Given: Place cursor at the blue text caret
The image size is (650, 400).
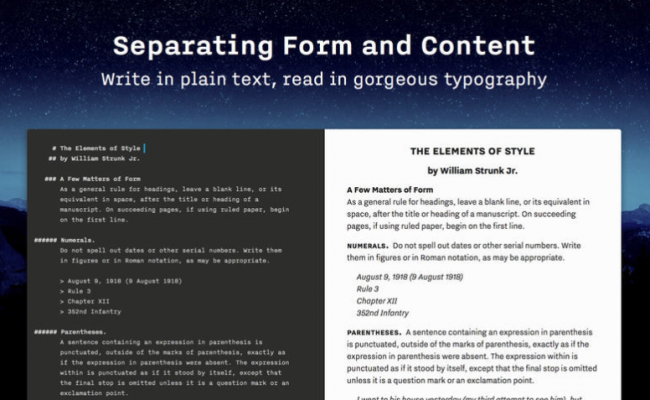Looking at the screenshot, I should [x=144, y=148].
